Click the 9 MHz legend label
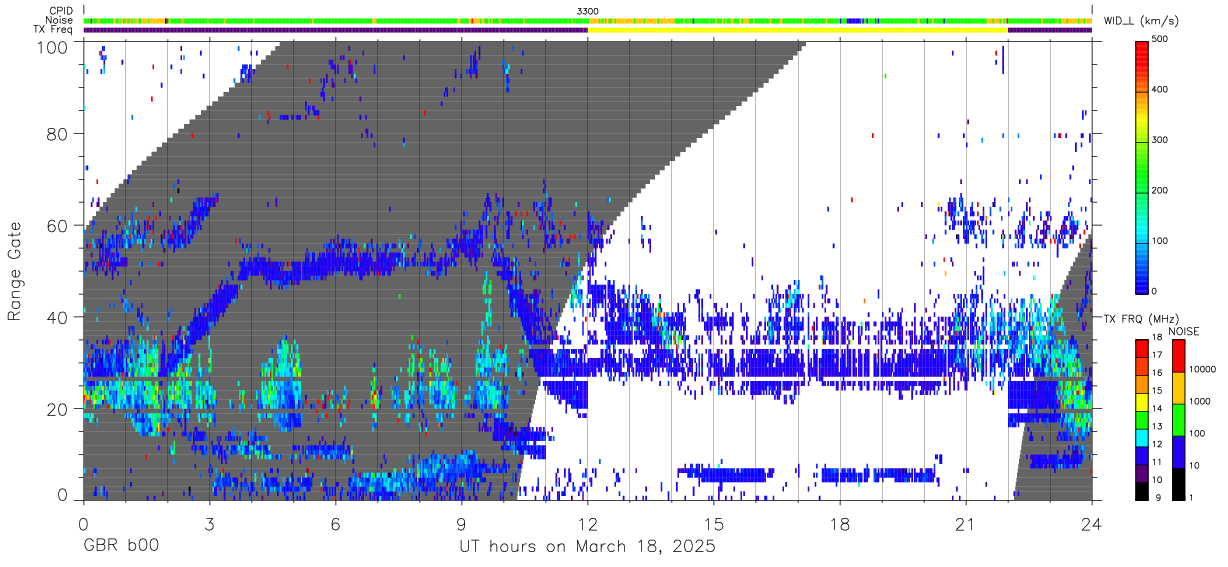 tap(1160, 497)
